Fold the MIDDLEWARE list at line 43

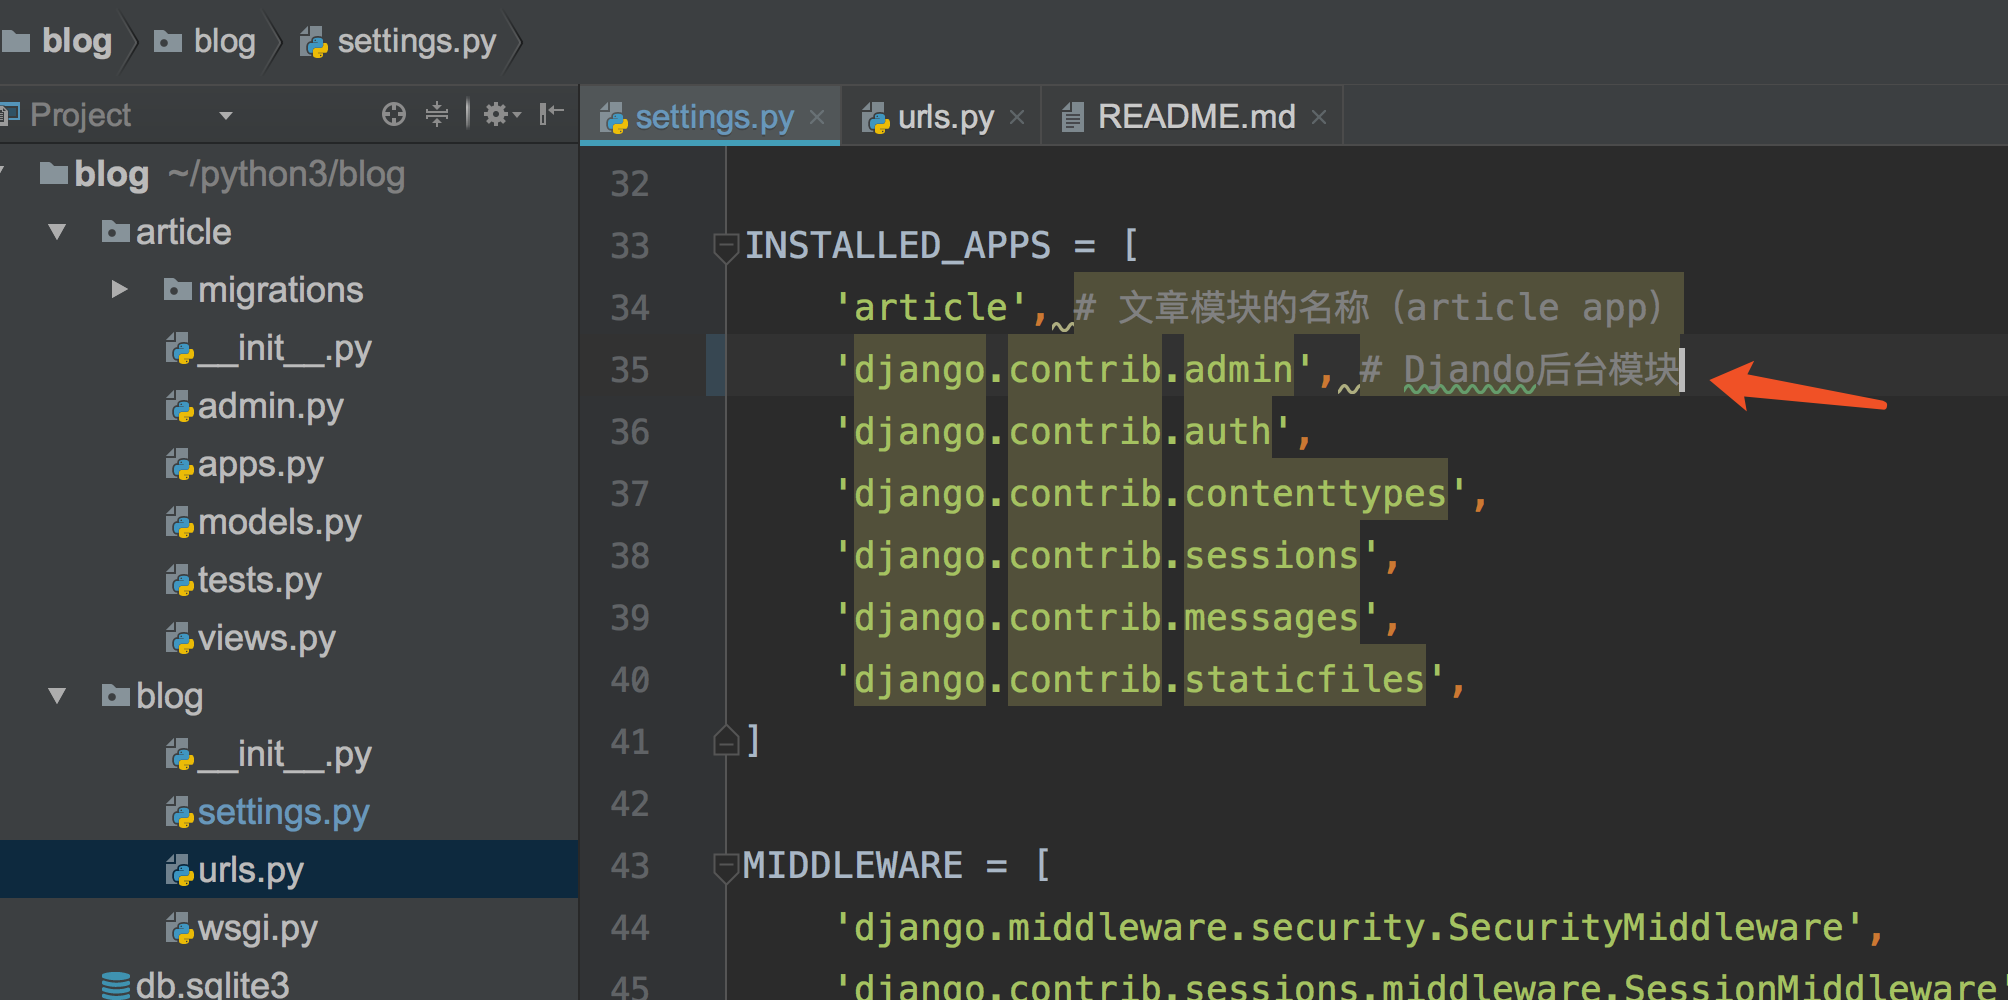tap(725, 866)
